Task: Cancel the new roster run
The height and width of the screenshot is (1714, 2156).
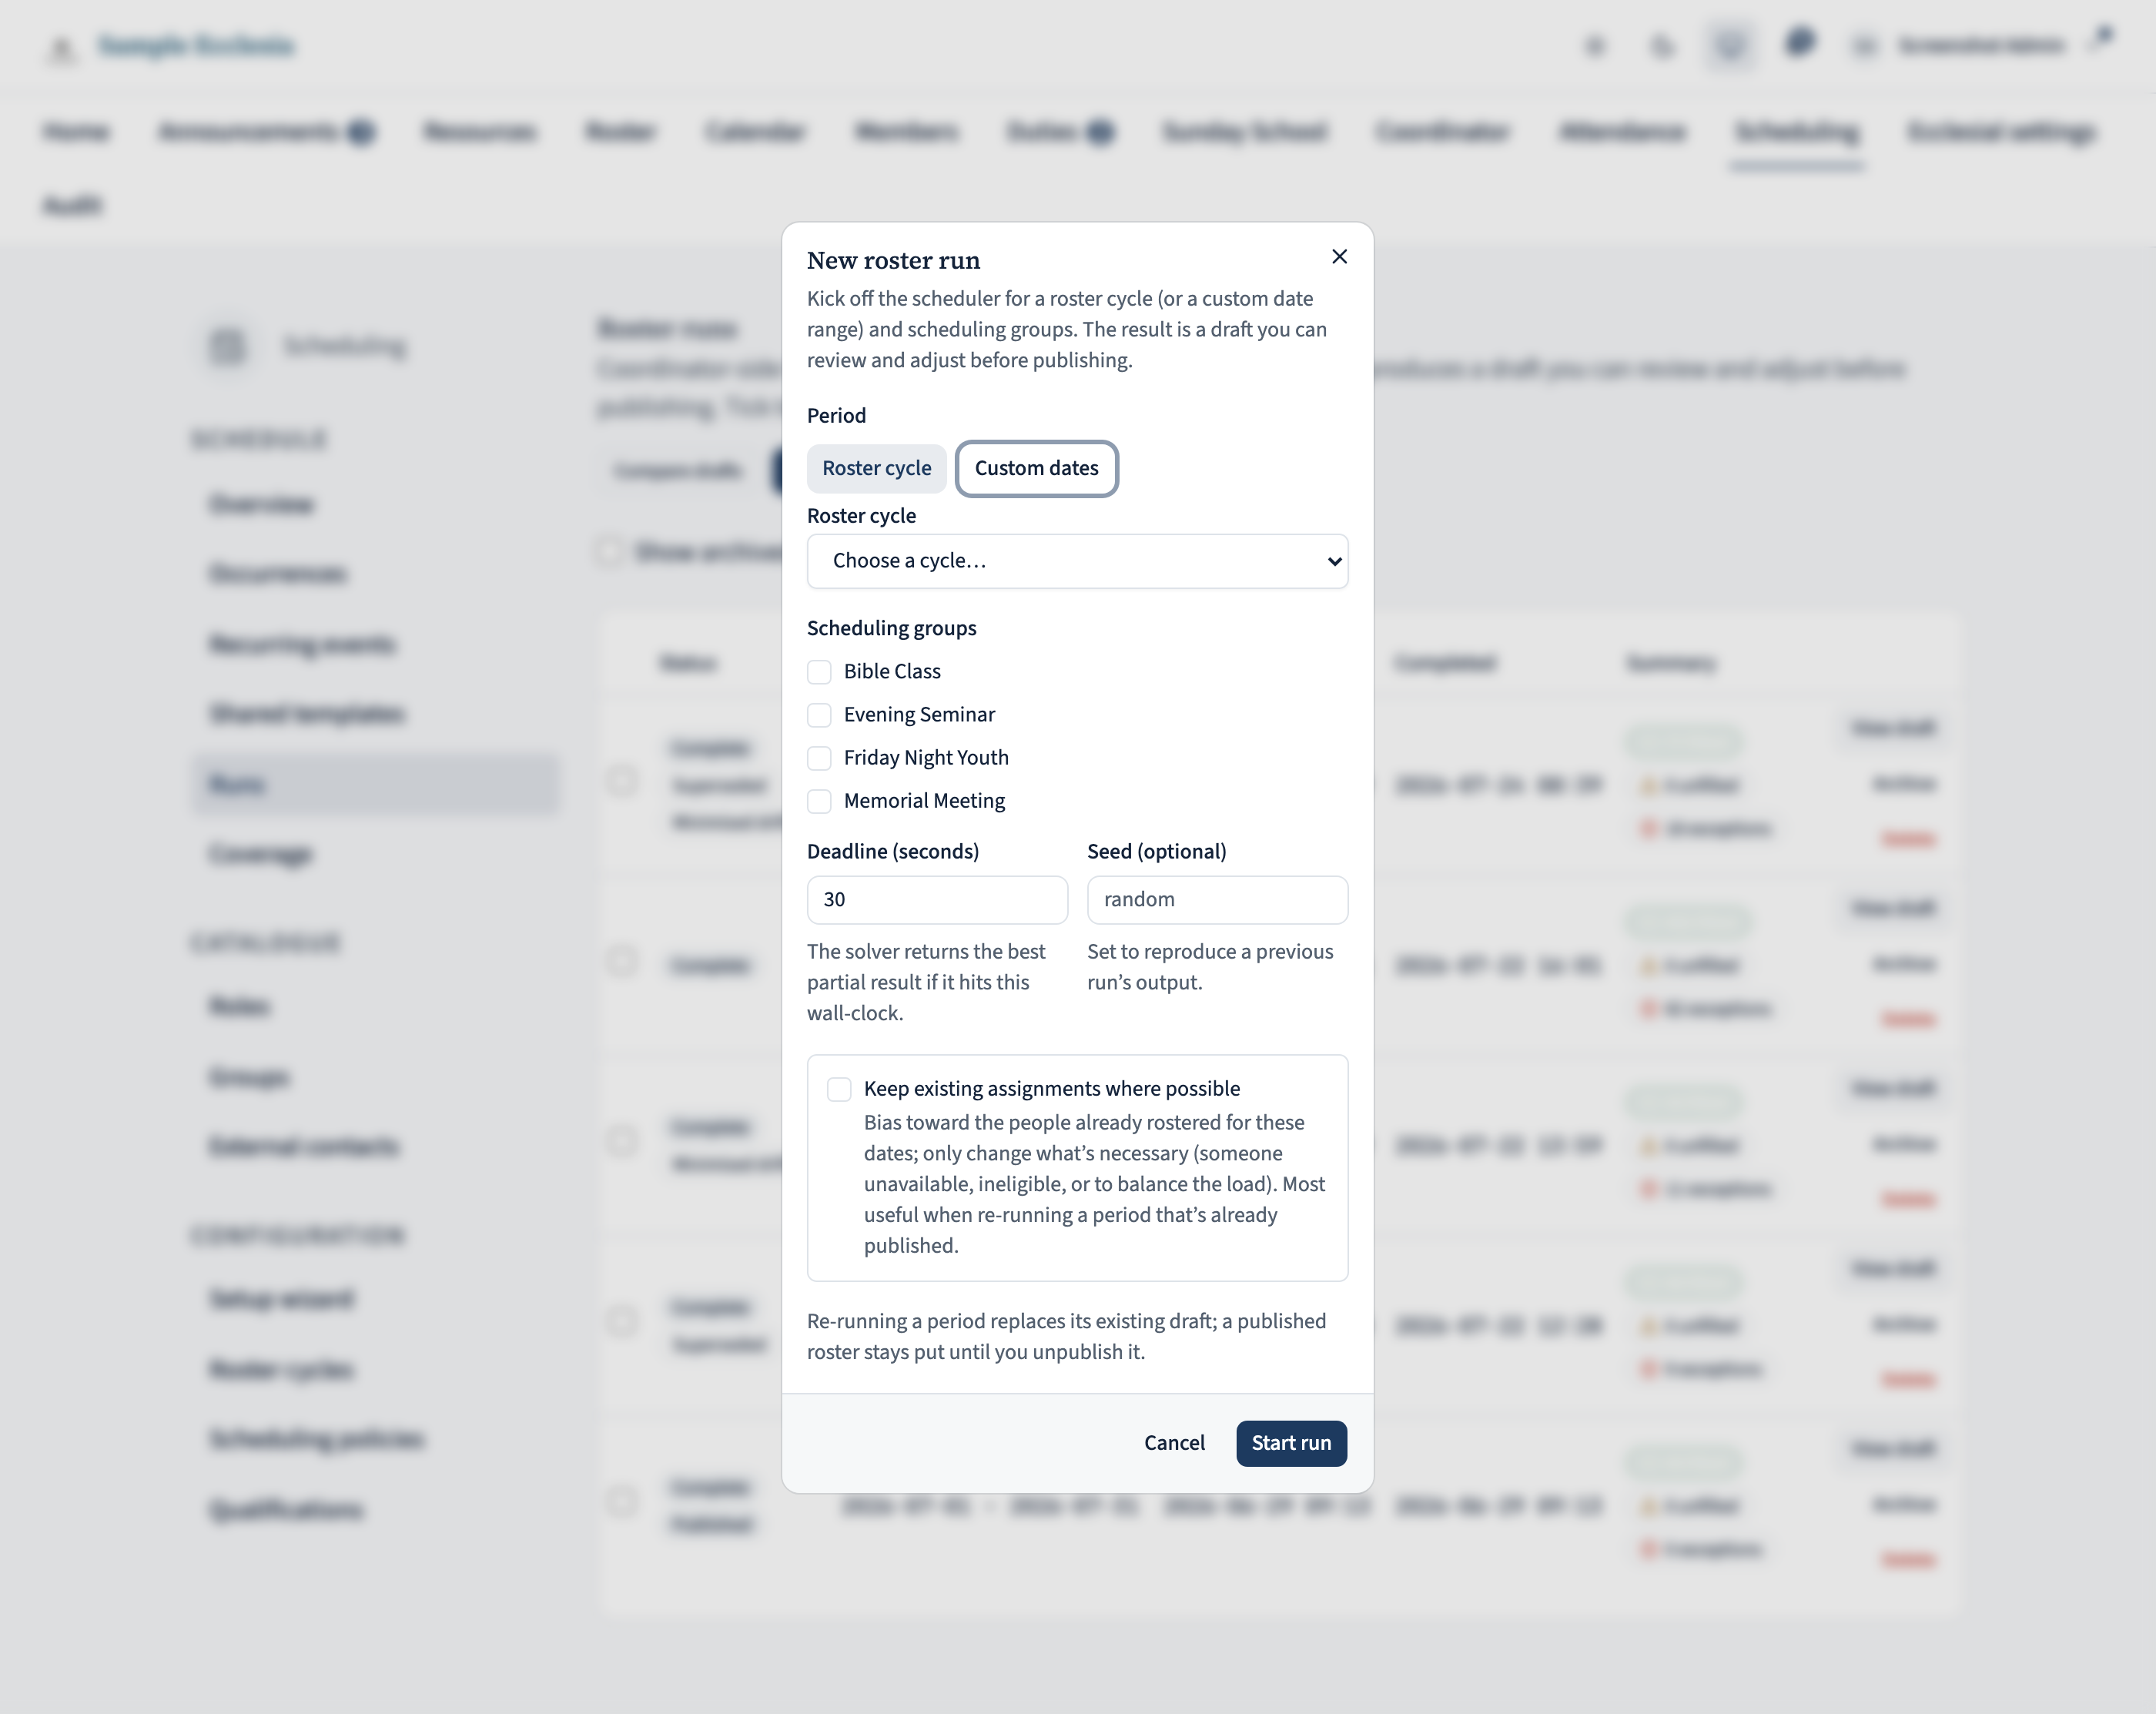Action: point(1174,1443)
